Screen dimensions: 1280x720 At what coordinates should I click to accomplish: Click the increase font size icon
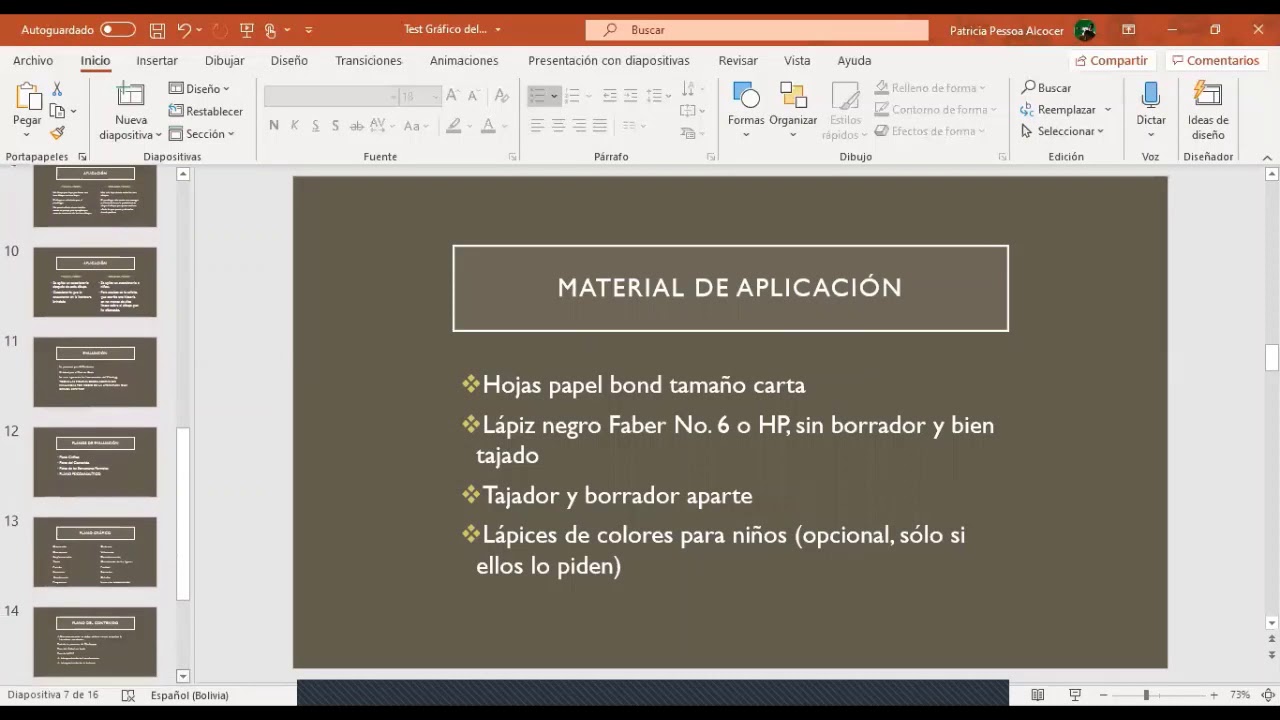pos(452,96)
